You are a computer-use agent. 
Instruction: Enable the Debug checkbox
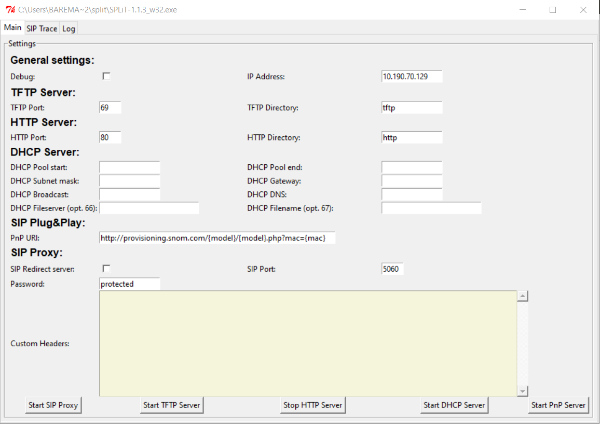point(106,76)
